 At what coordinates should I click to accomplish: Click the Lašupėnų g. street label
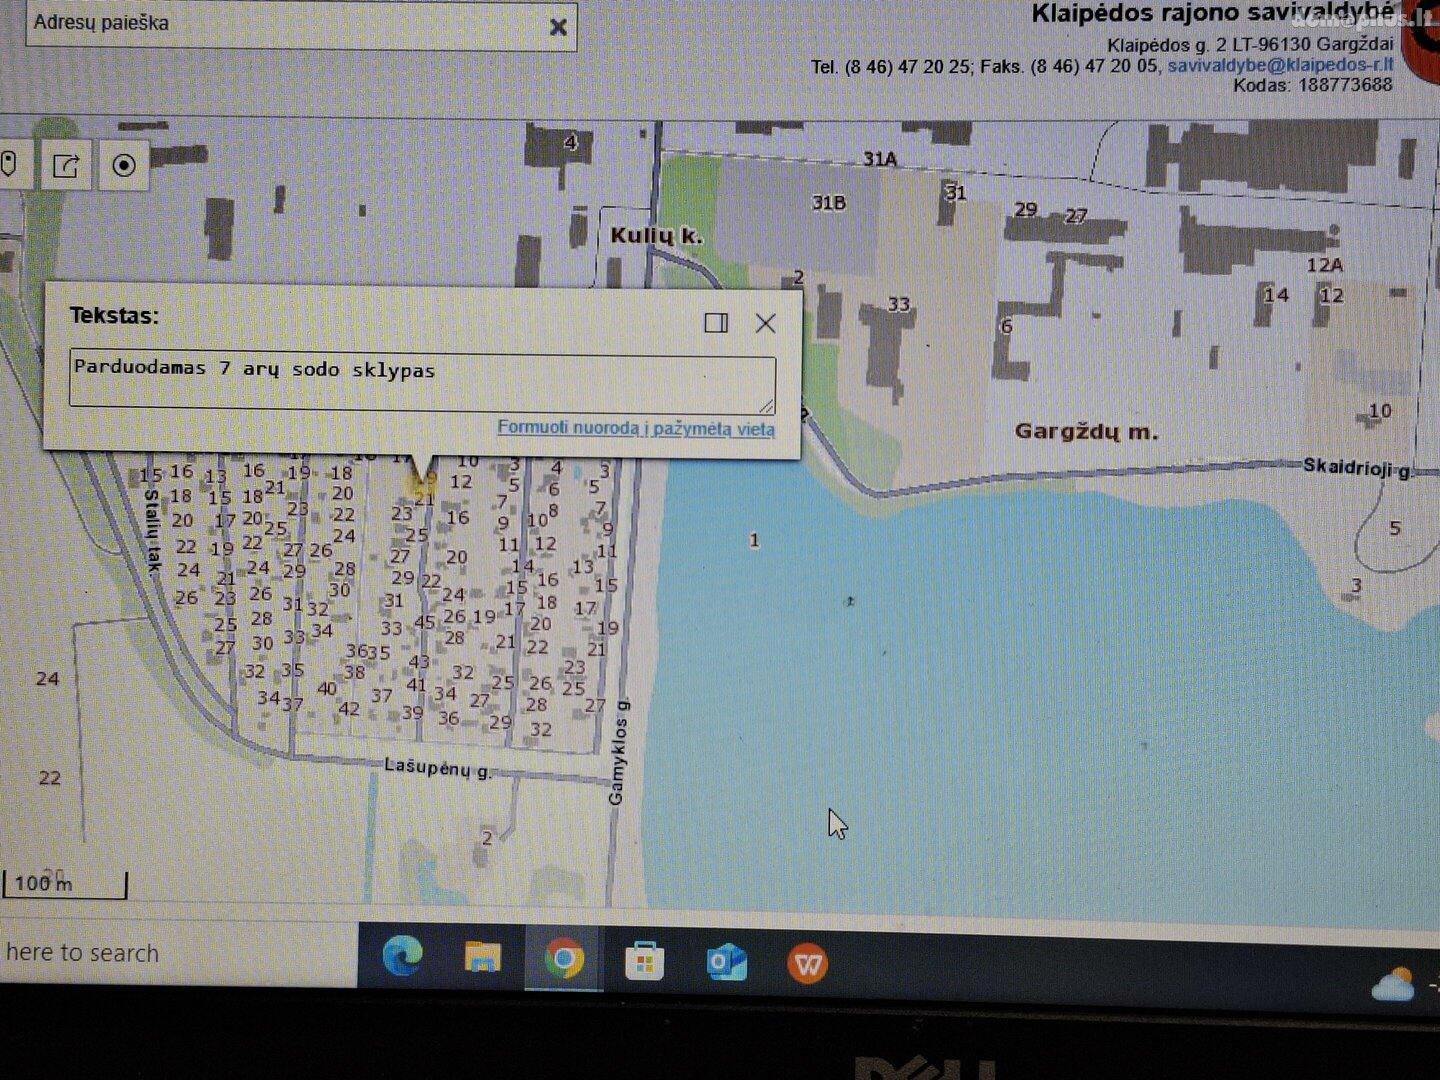pyautogui.click(x=437, y=768)
